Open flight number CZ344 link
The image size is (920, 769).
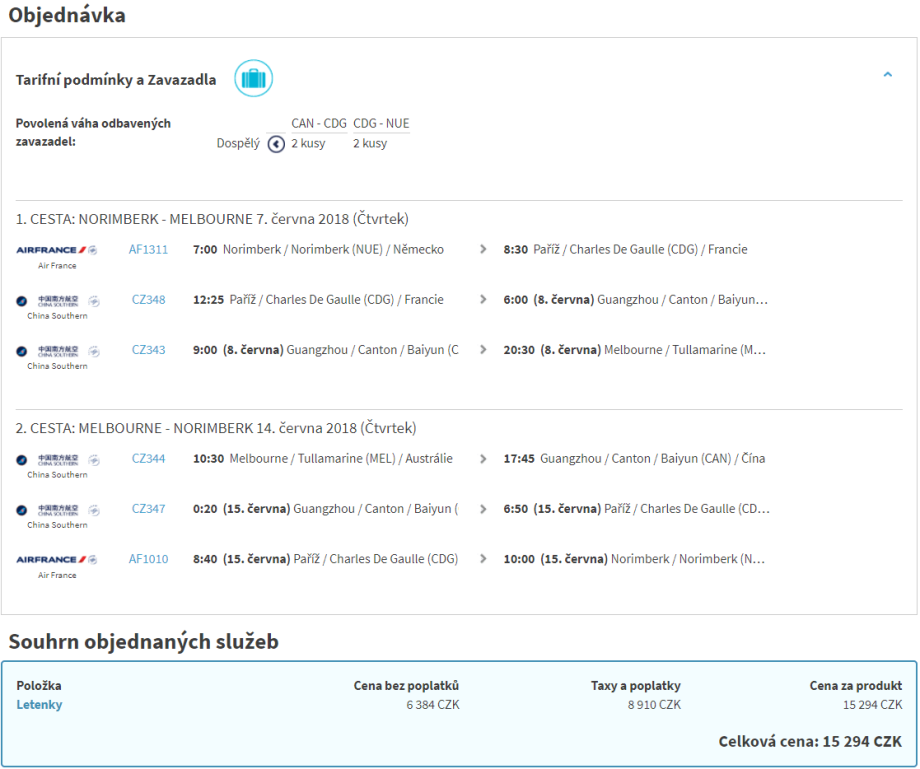[148, 459]
